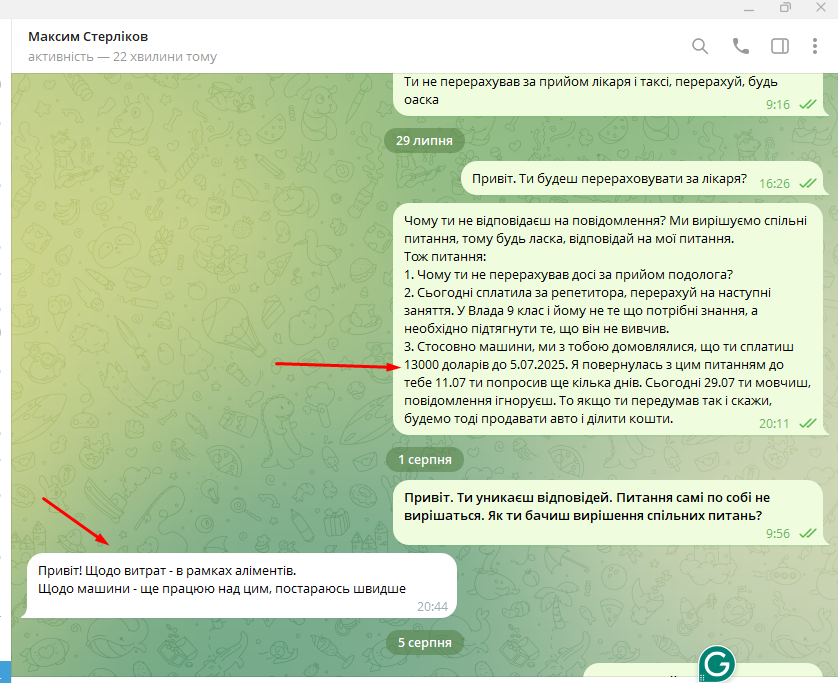Restore down the Telegram window

(x=785, y=7)
